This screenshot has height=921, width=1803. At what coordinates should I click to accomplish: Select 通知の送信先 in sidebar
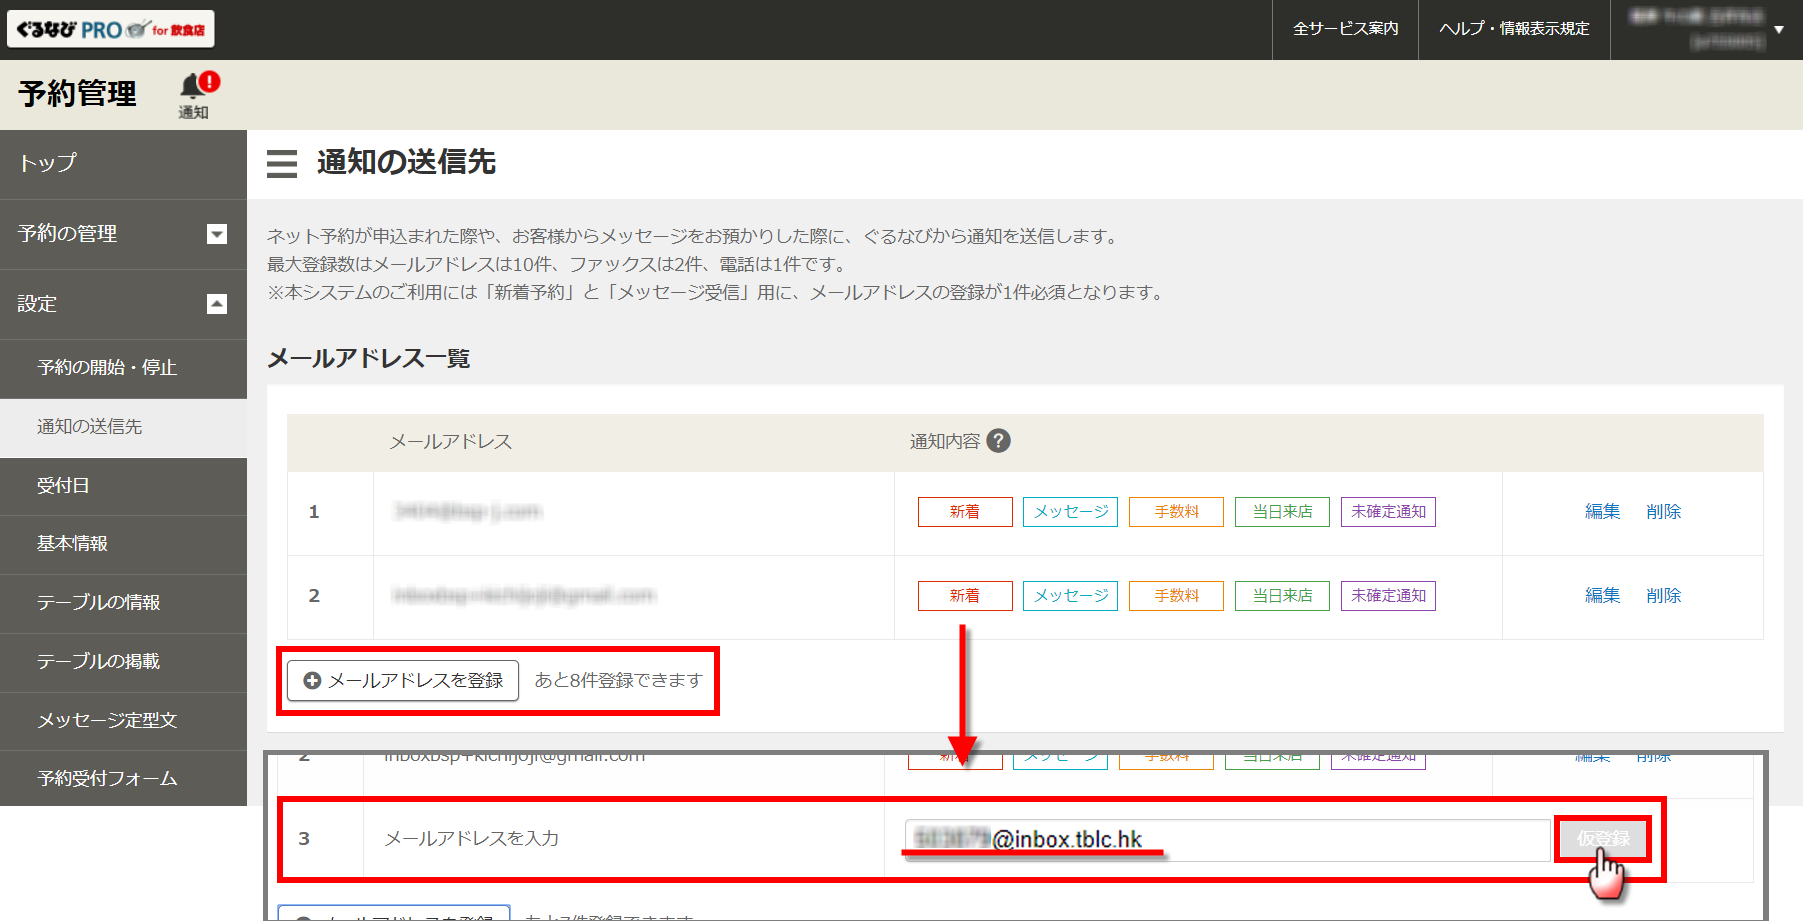123,427
